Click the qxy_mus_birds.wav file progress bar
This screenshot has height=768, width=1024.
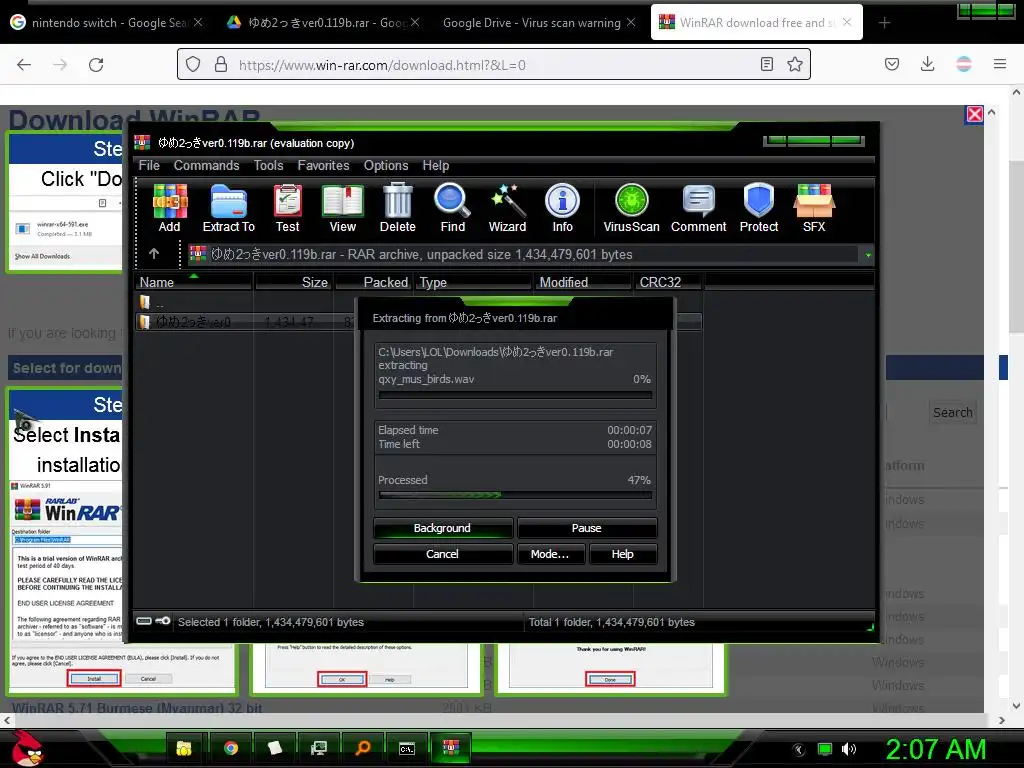pos(515,395)
